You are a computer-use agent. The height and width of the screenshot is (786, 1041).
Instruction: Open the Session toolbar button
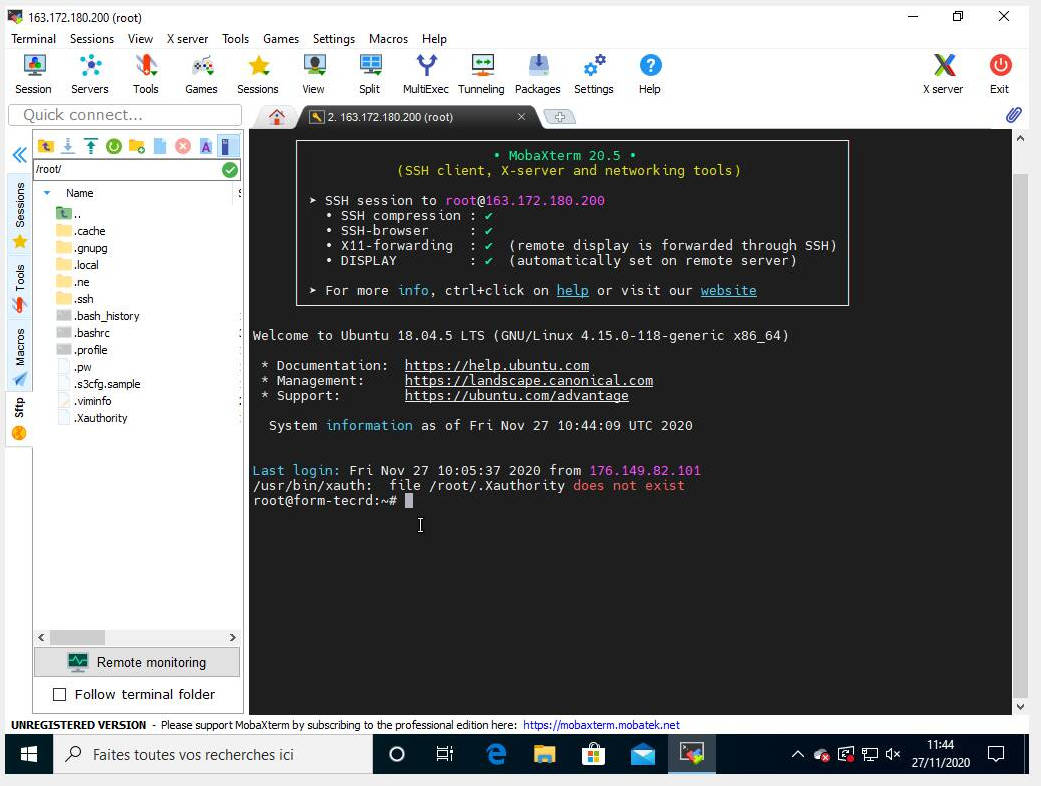coord(33,74)
